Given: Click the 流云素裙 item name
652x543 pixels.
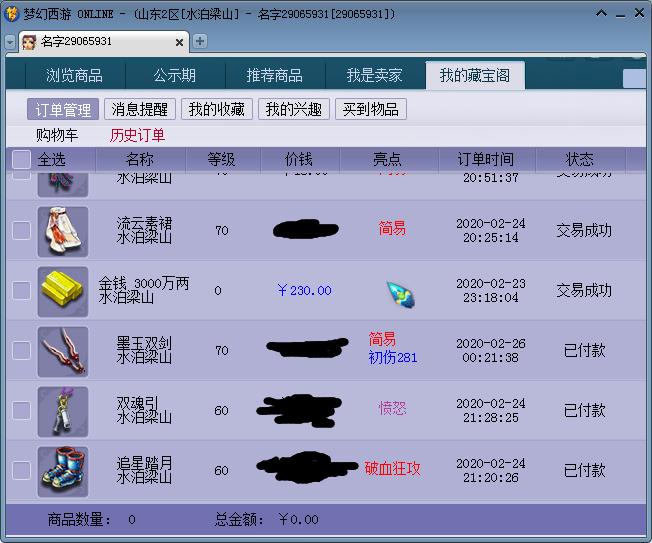Looking at the screenshot, I should (x=144, y=224).
